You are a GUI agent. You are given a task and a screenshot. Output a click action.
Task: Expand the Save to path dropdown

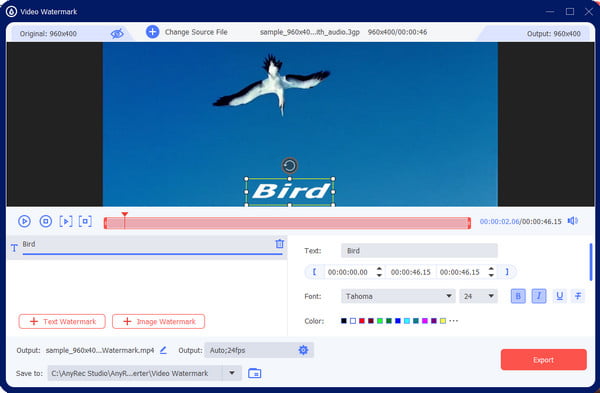click(232, 373)
